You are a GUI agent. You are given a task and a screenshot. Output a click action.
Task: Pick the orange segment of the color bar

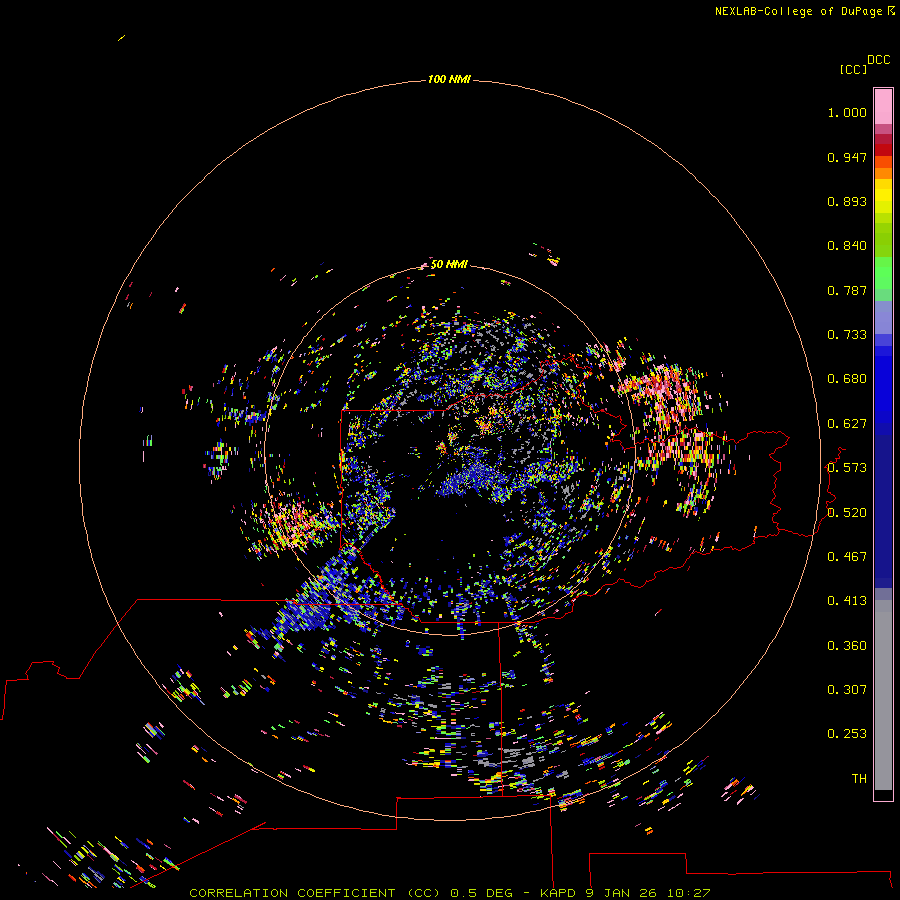(x=883, y=168)
